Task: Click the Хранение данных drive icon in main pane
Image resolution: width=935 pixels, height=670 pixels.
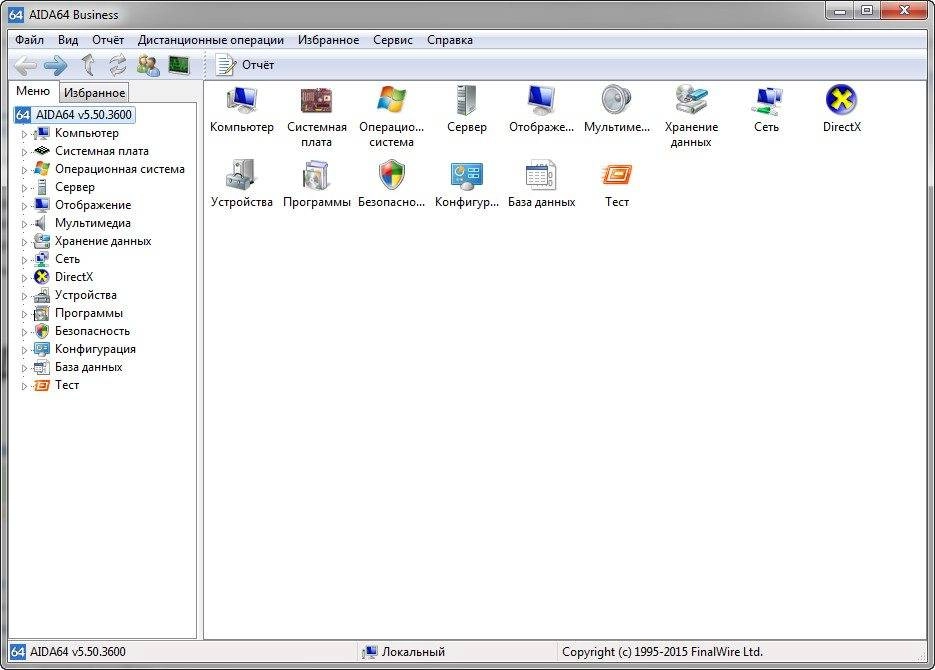Action: 691,100
